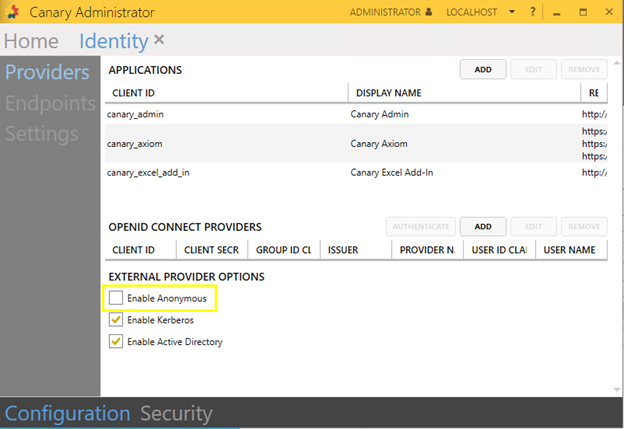This screenshot has height=429, width=624.
Task: Click Edit for OpenID Connect Providers
Action: click(x=534, y=226)
